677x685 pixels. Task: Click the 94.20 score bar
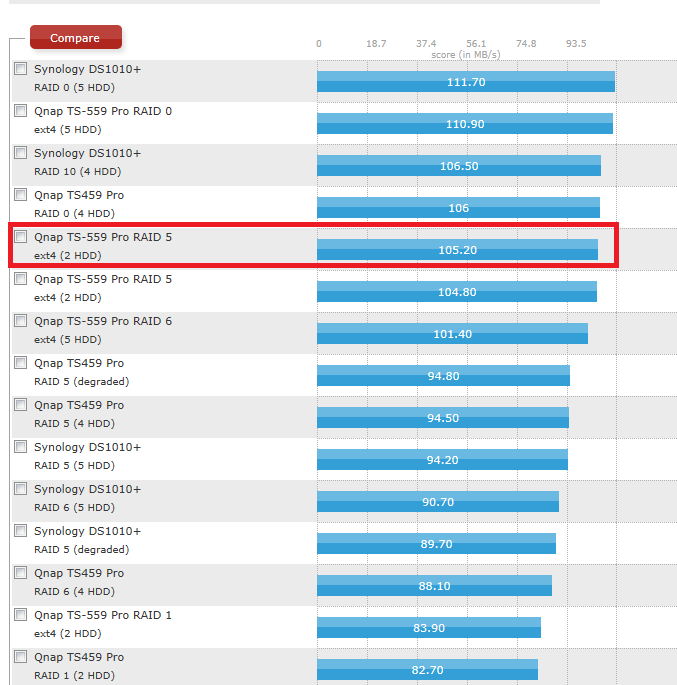tap(442, 460)
